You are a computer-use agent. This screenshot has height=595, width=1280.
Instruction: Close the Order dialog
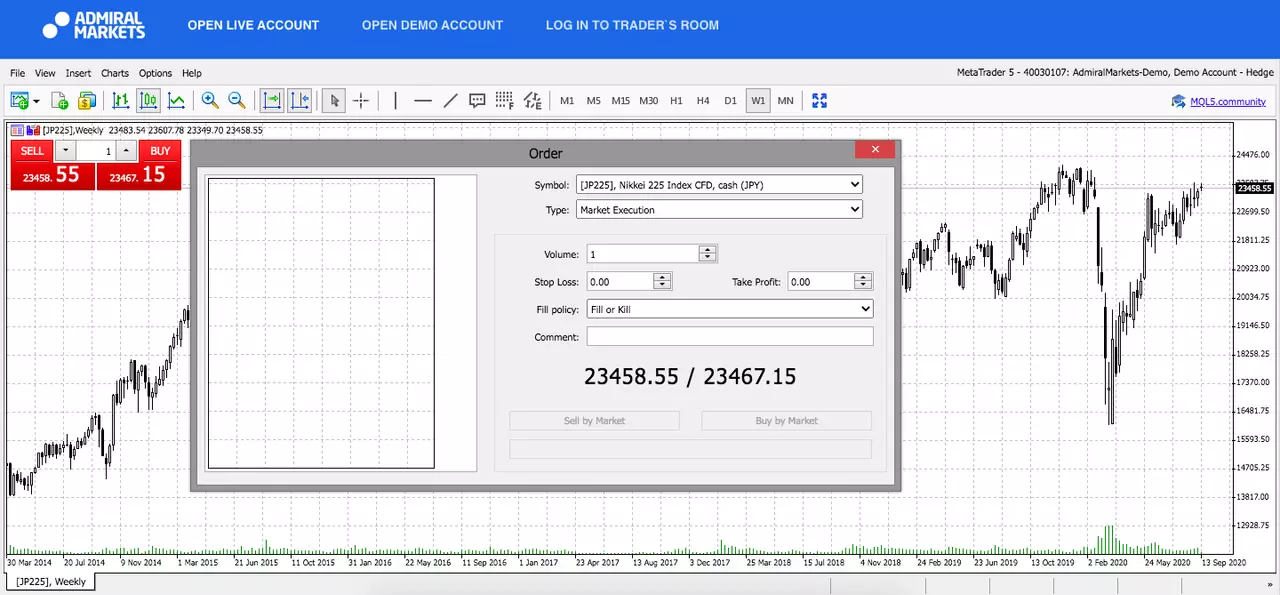click(x=875, y=150)
